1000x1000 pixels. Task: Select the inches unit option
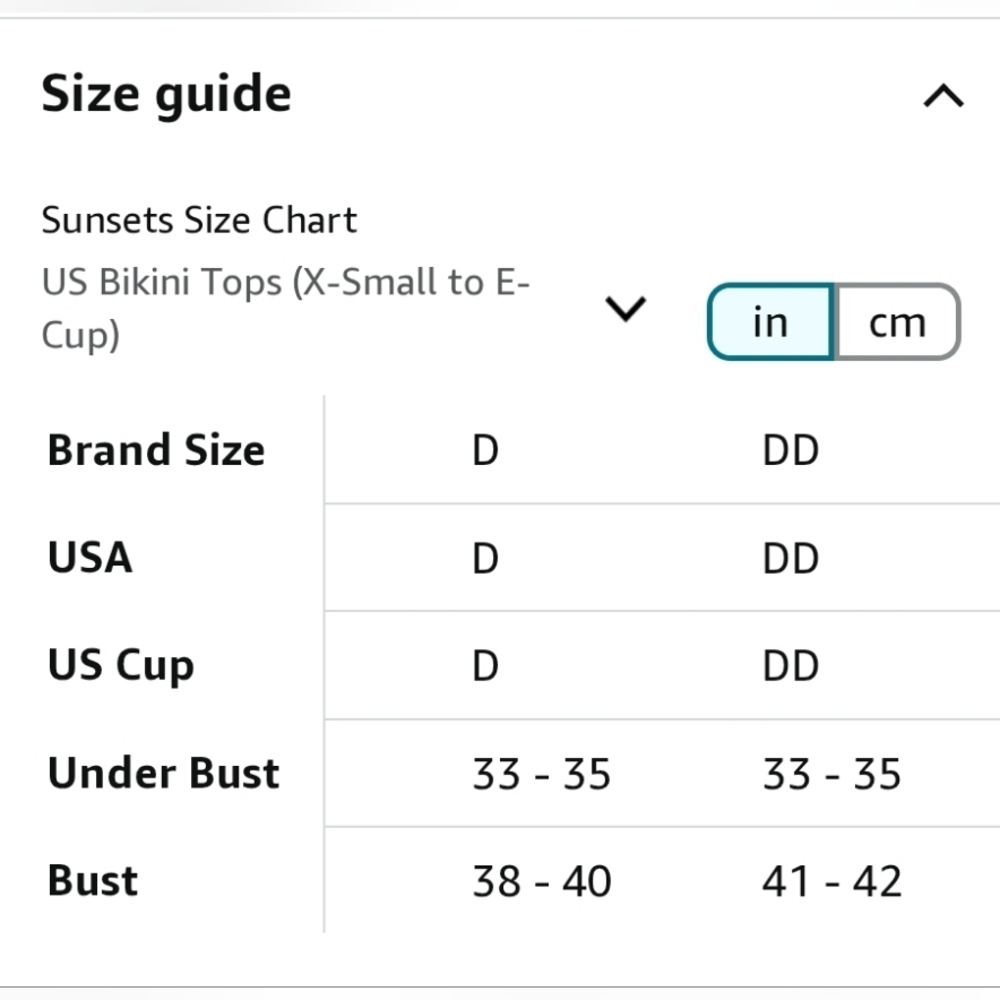pyautogui.click(x=769, y=322)
